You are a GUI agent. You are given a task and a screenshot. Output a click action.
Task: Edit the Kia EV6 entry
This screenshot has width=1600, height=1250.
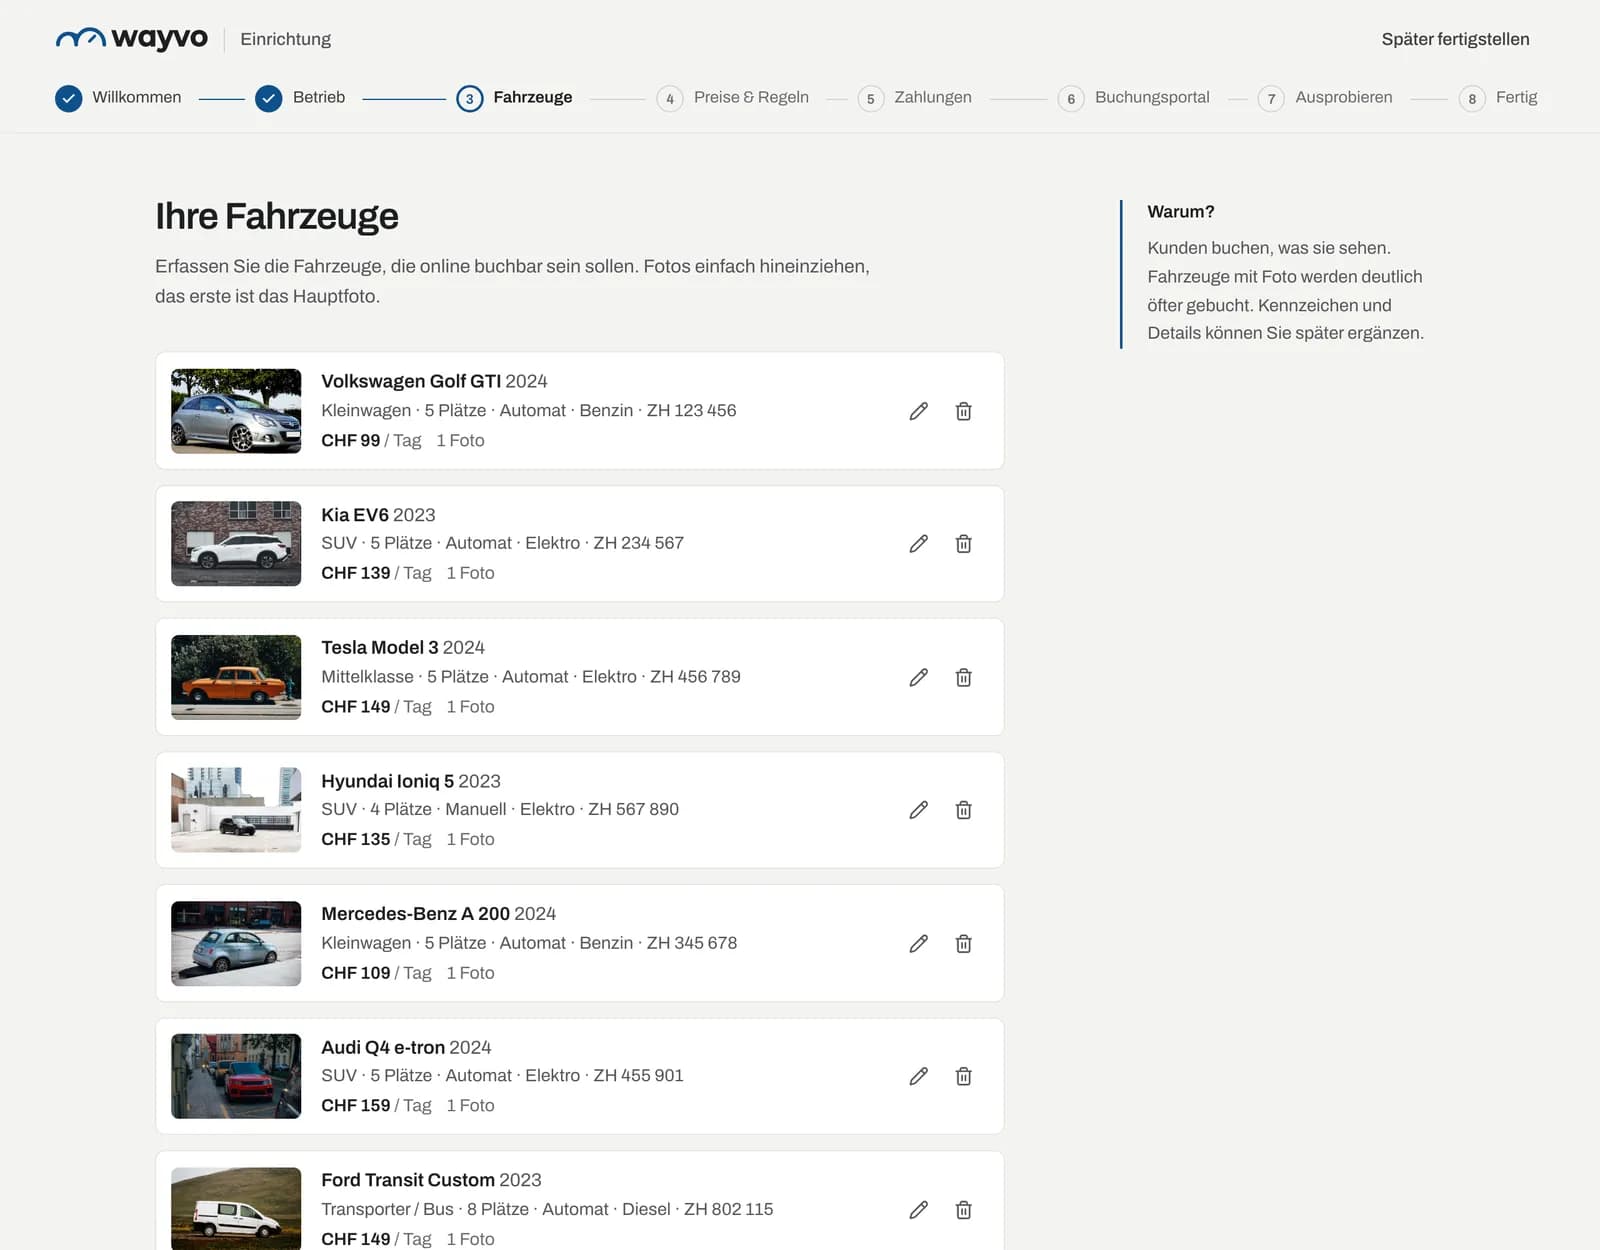point(919,544)
